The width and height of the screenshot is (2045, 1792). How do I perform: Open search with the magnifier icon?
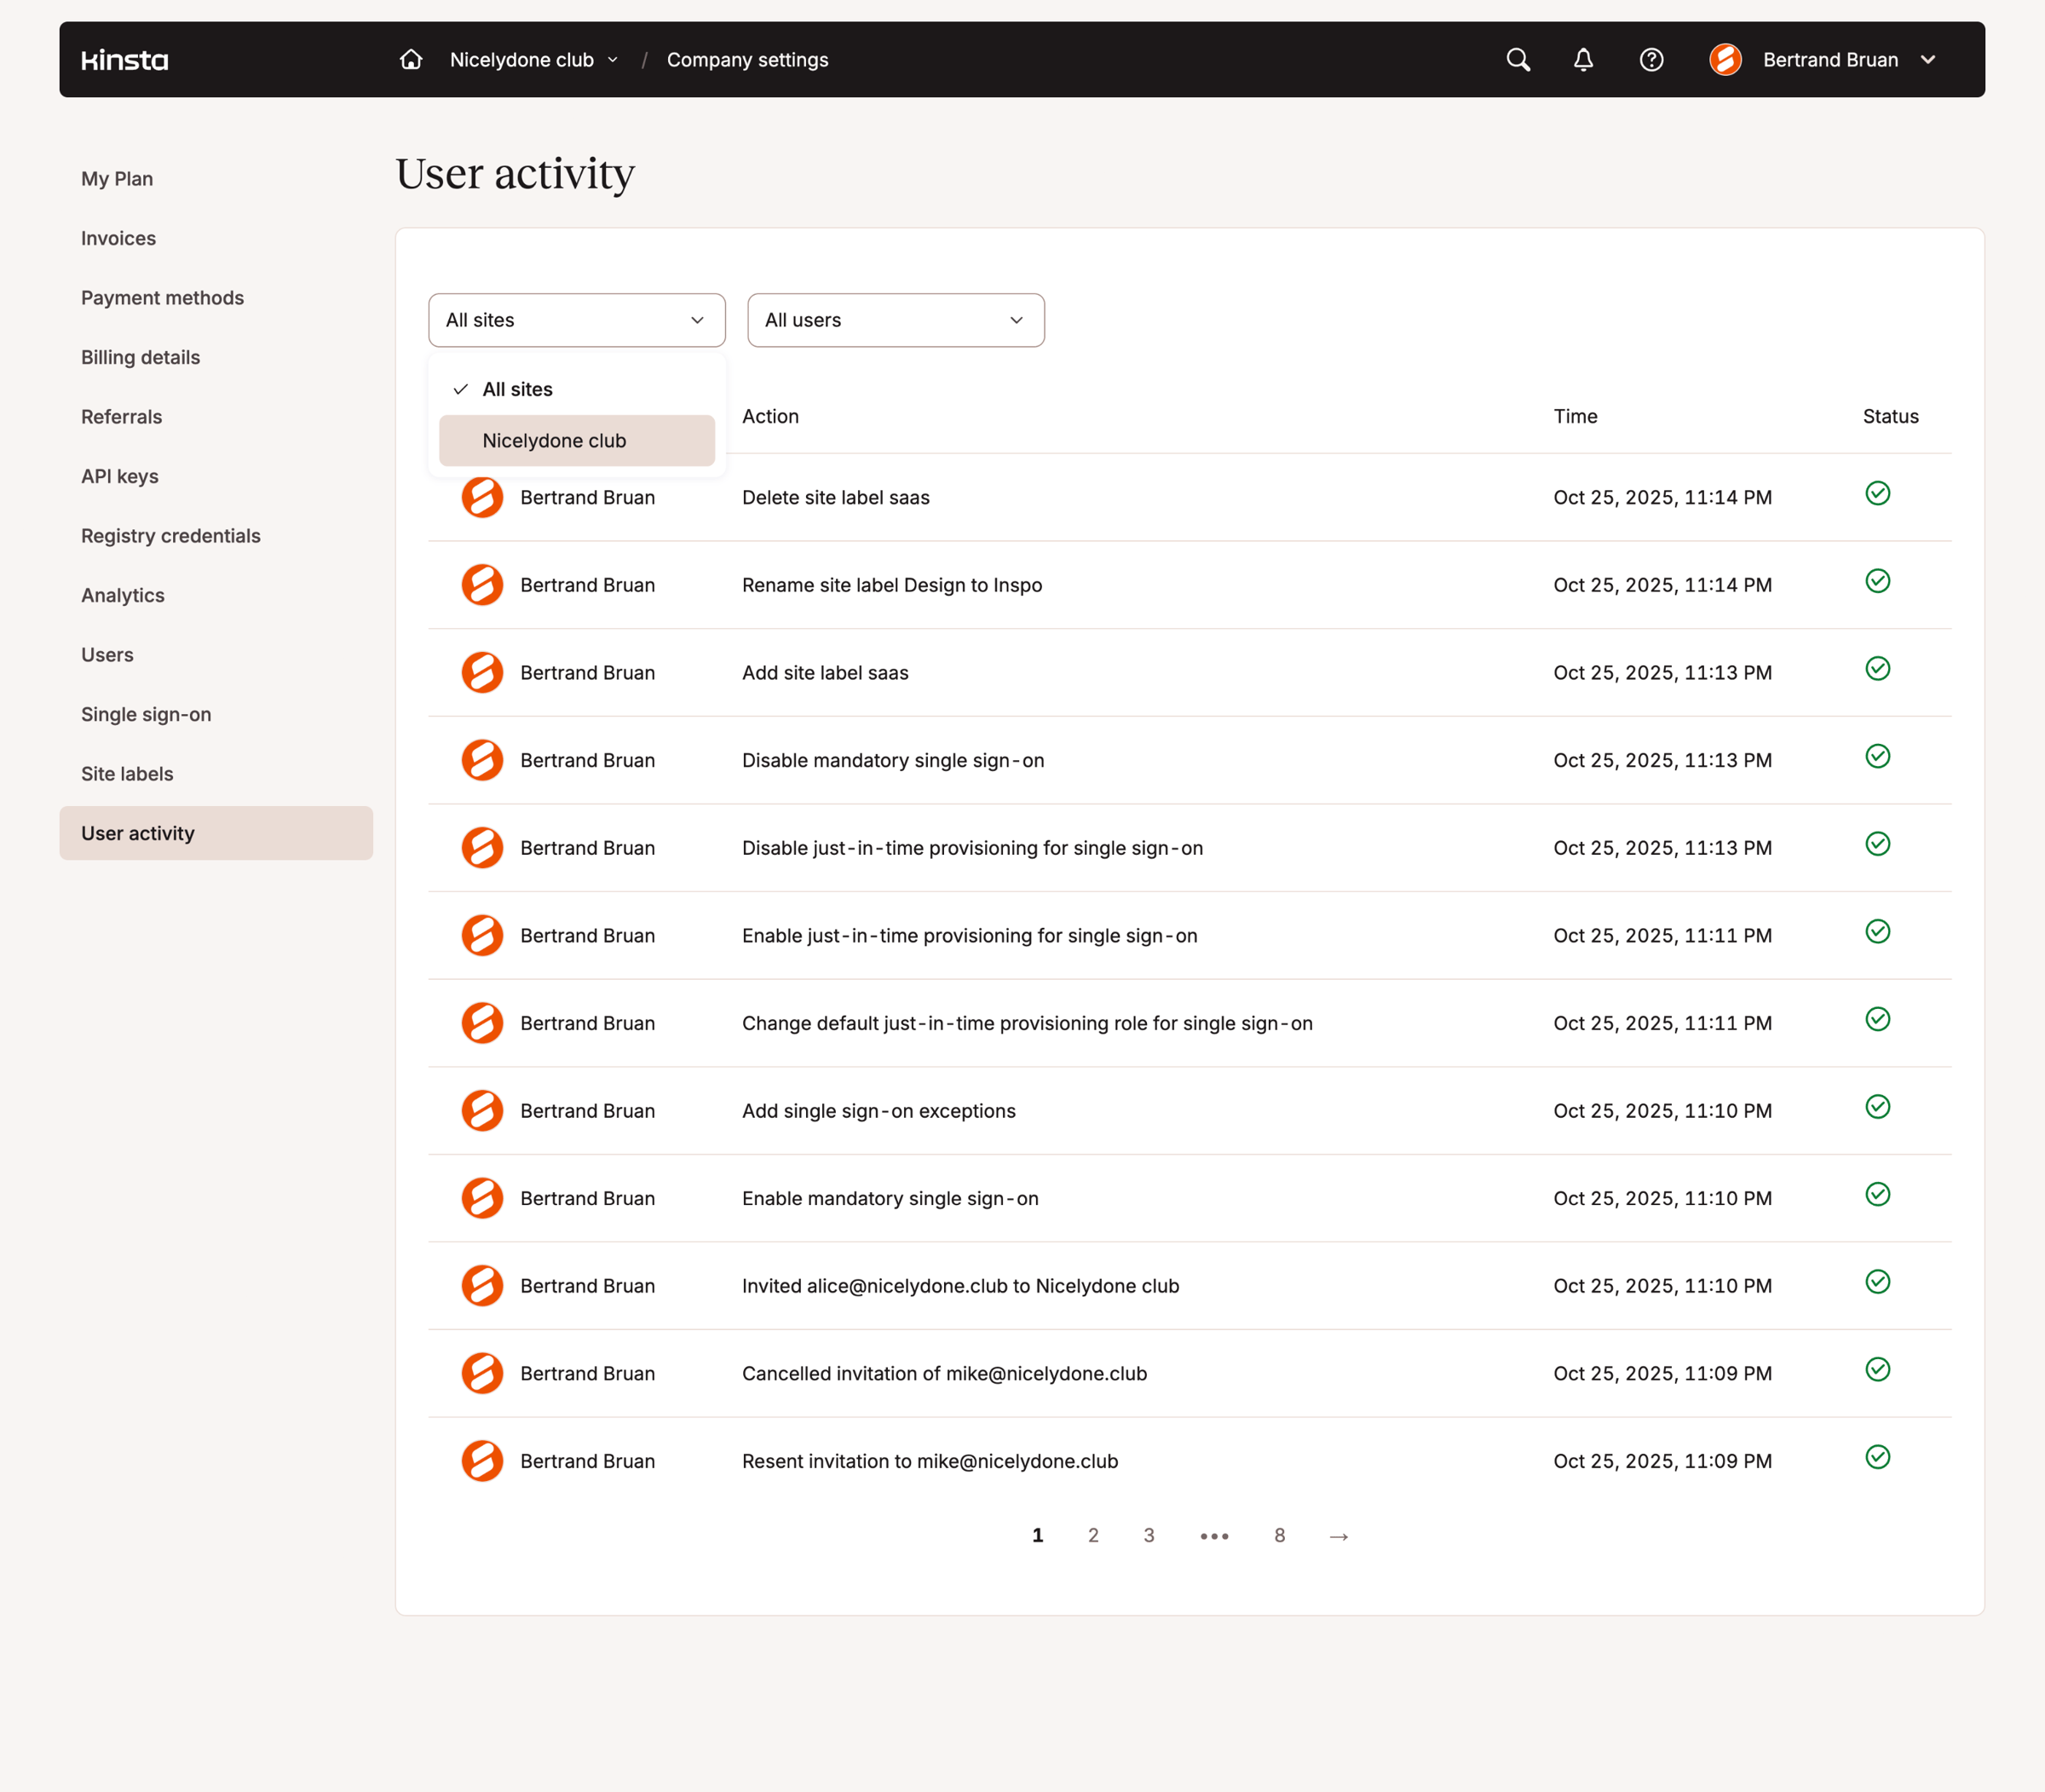1518,60
